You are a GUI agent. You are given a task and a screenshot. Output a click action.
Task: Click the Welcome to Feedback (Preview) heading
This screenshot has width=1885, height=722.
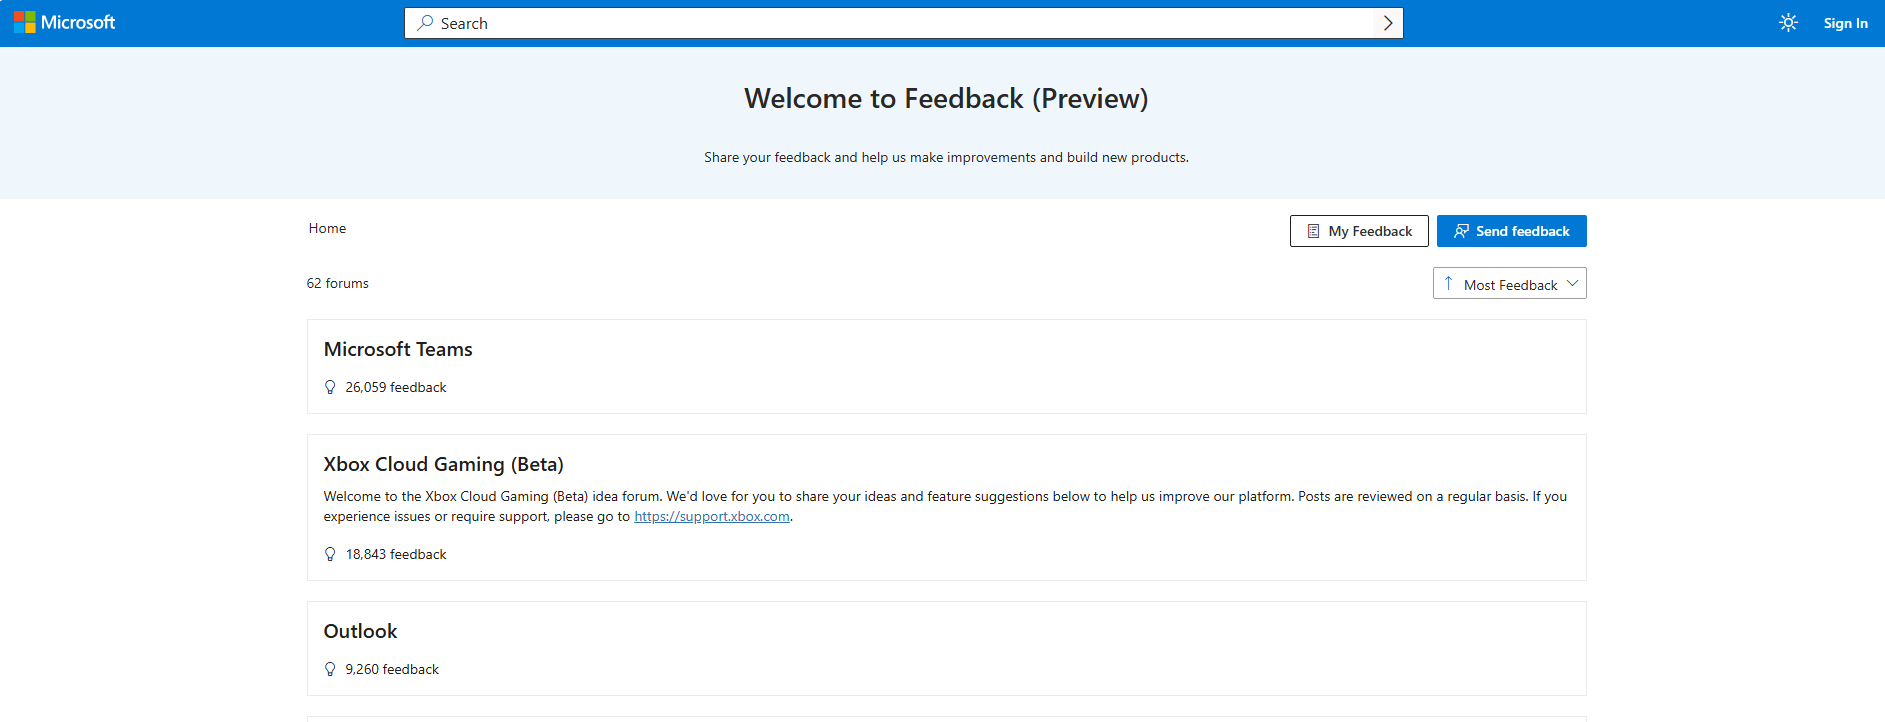tap(946, 98)
